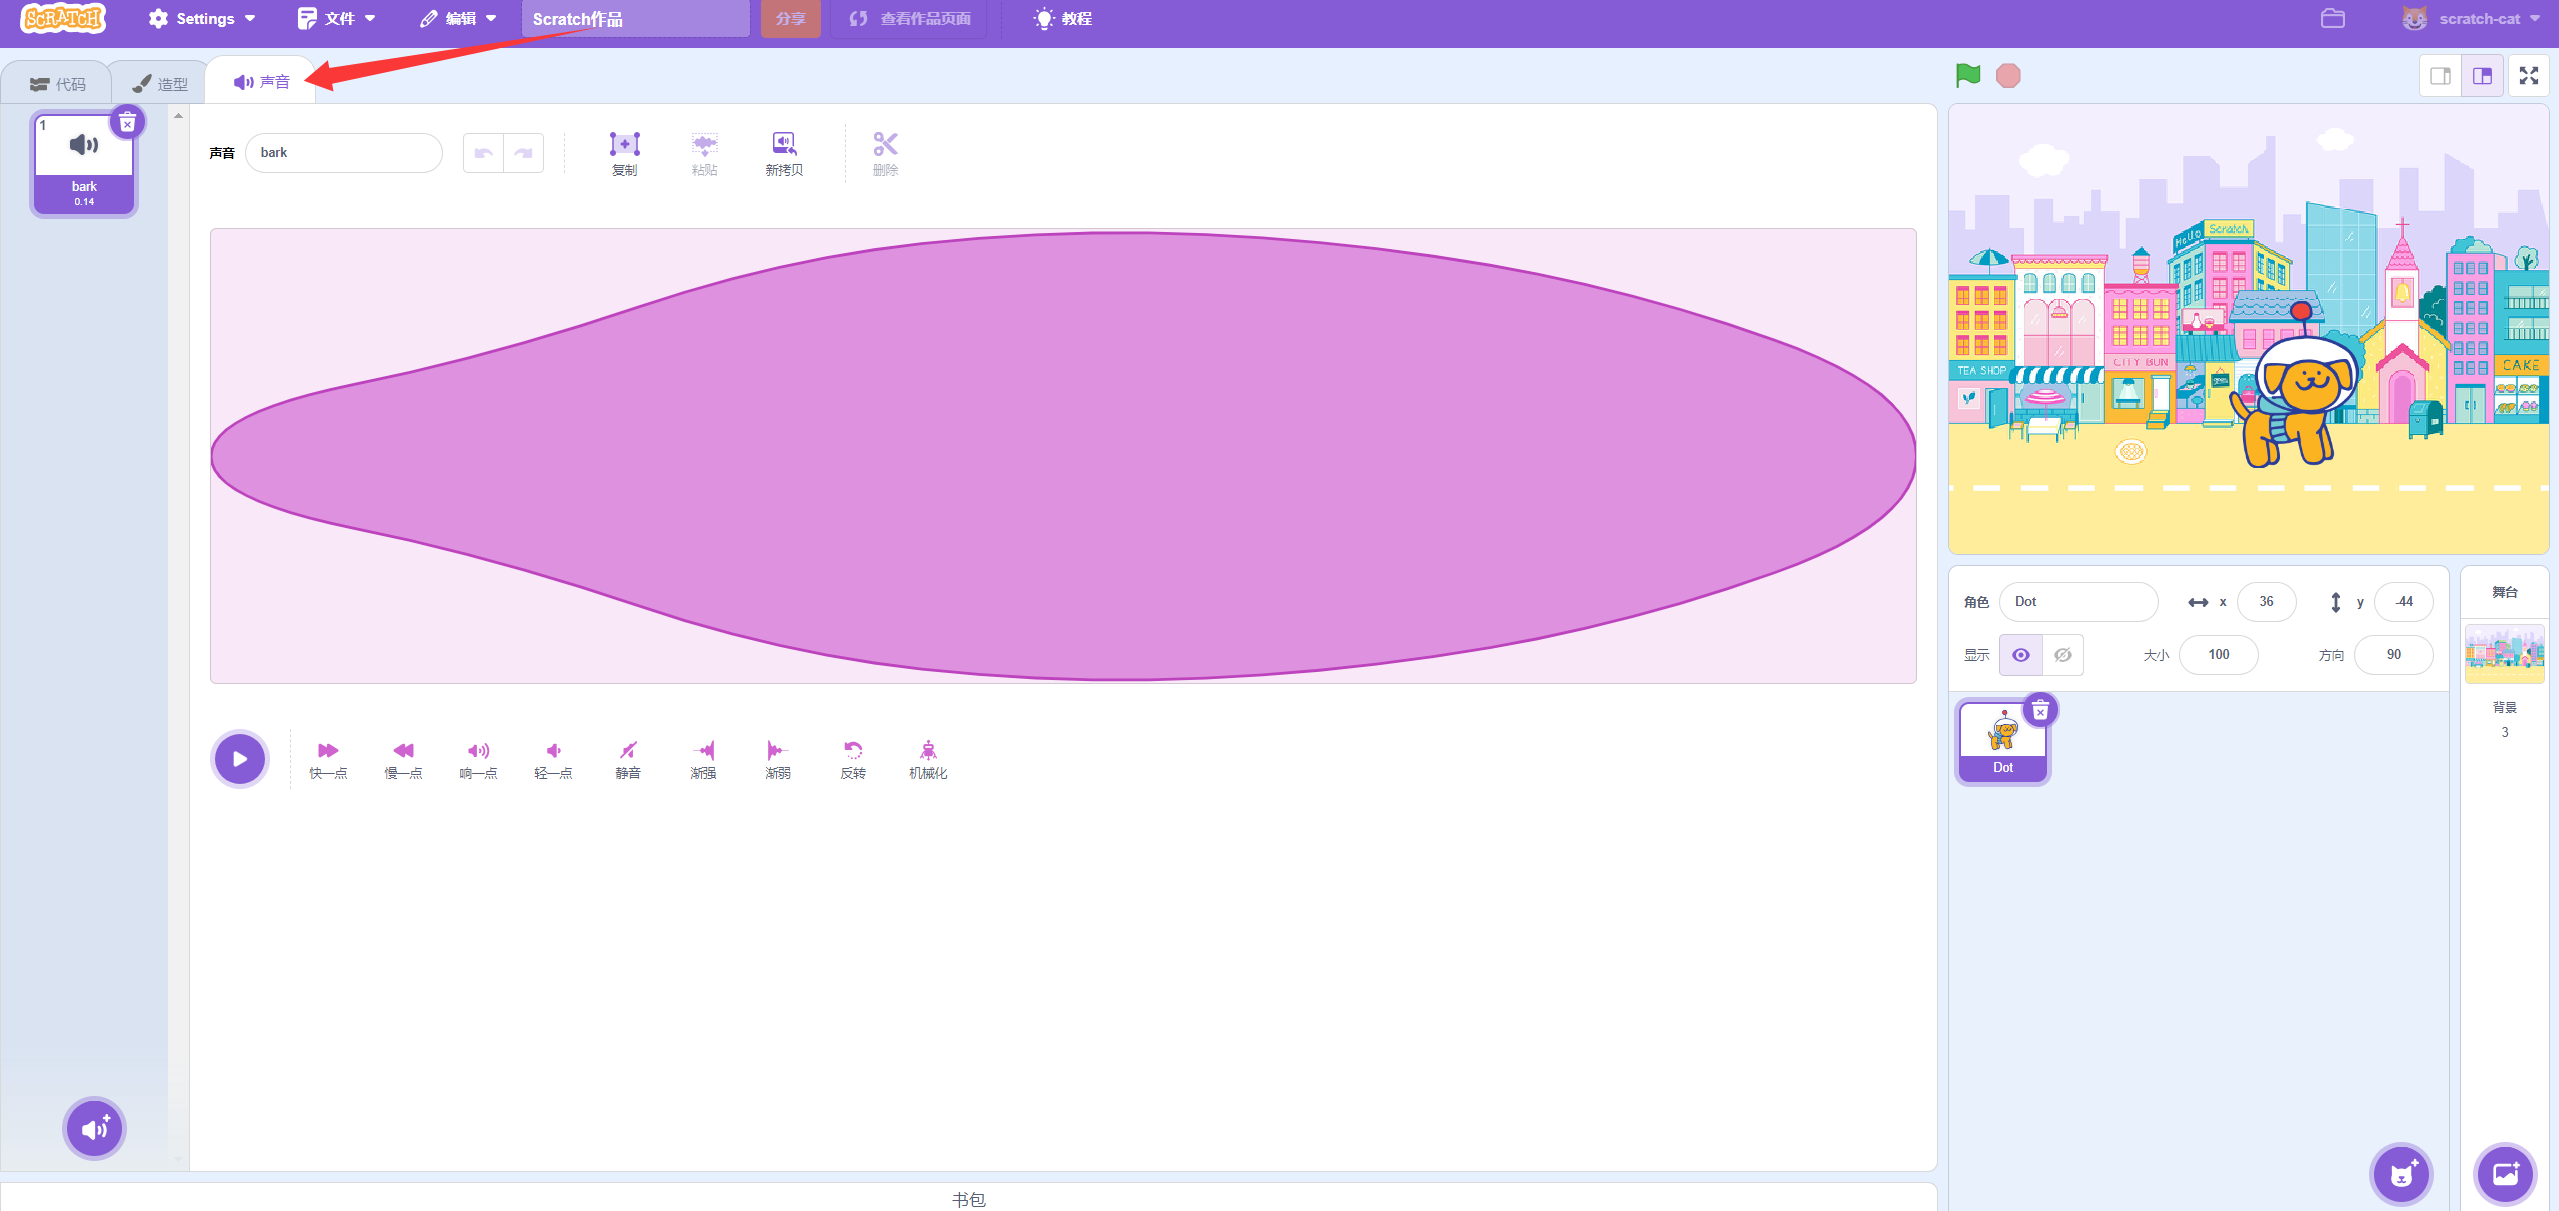This screenshot has width=2559, height=1211.
Task: Switch to the 造型 (Costumes) tab
Action: [x=160, y=84]
